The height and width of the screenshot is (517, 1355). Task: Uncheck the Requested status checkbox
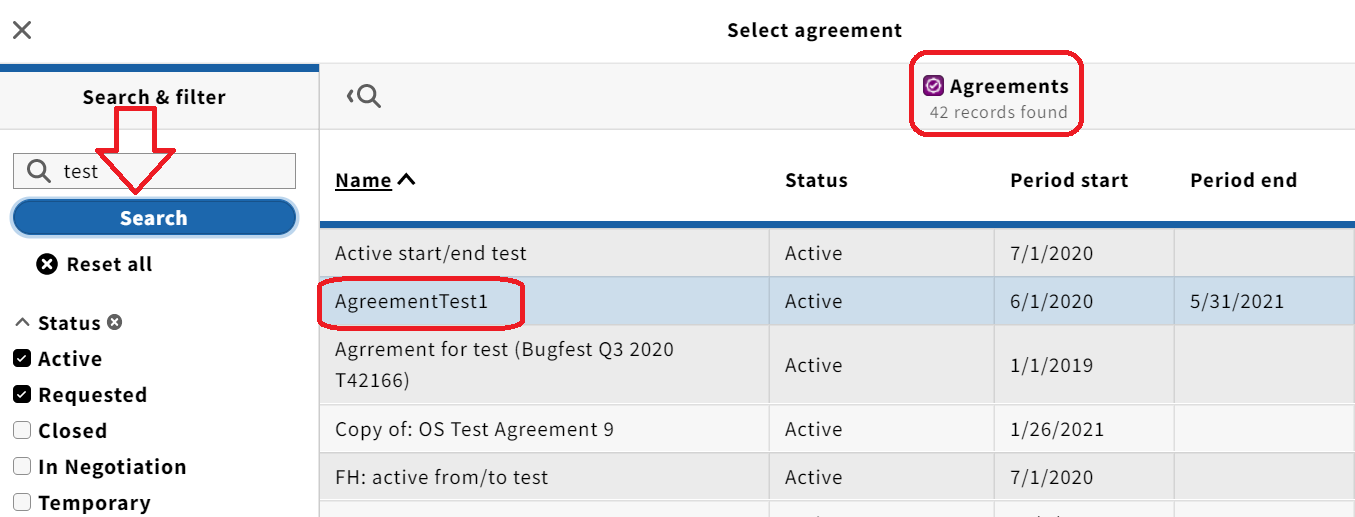point(22,394)
